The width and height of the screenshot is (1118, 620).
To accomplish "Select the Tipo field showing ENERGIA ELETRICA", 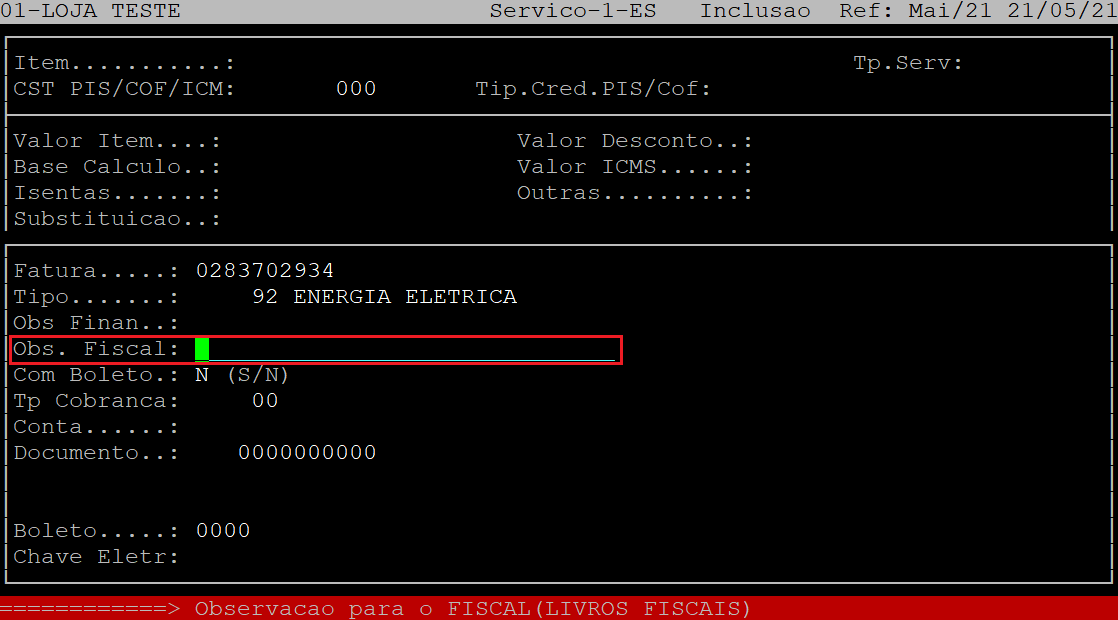I will (385, 297).
